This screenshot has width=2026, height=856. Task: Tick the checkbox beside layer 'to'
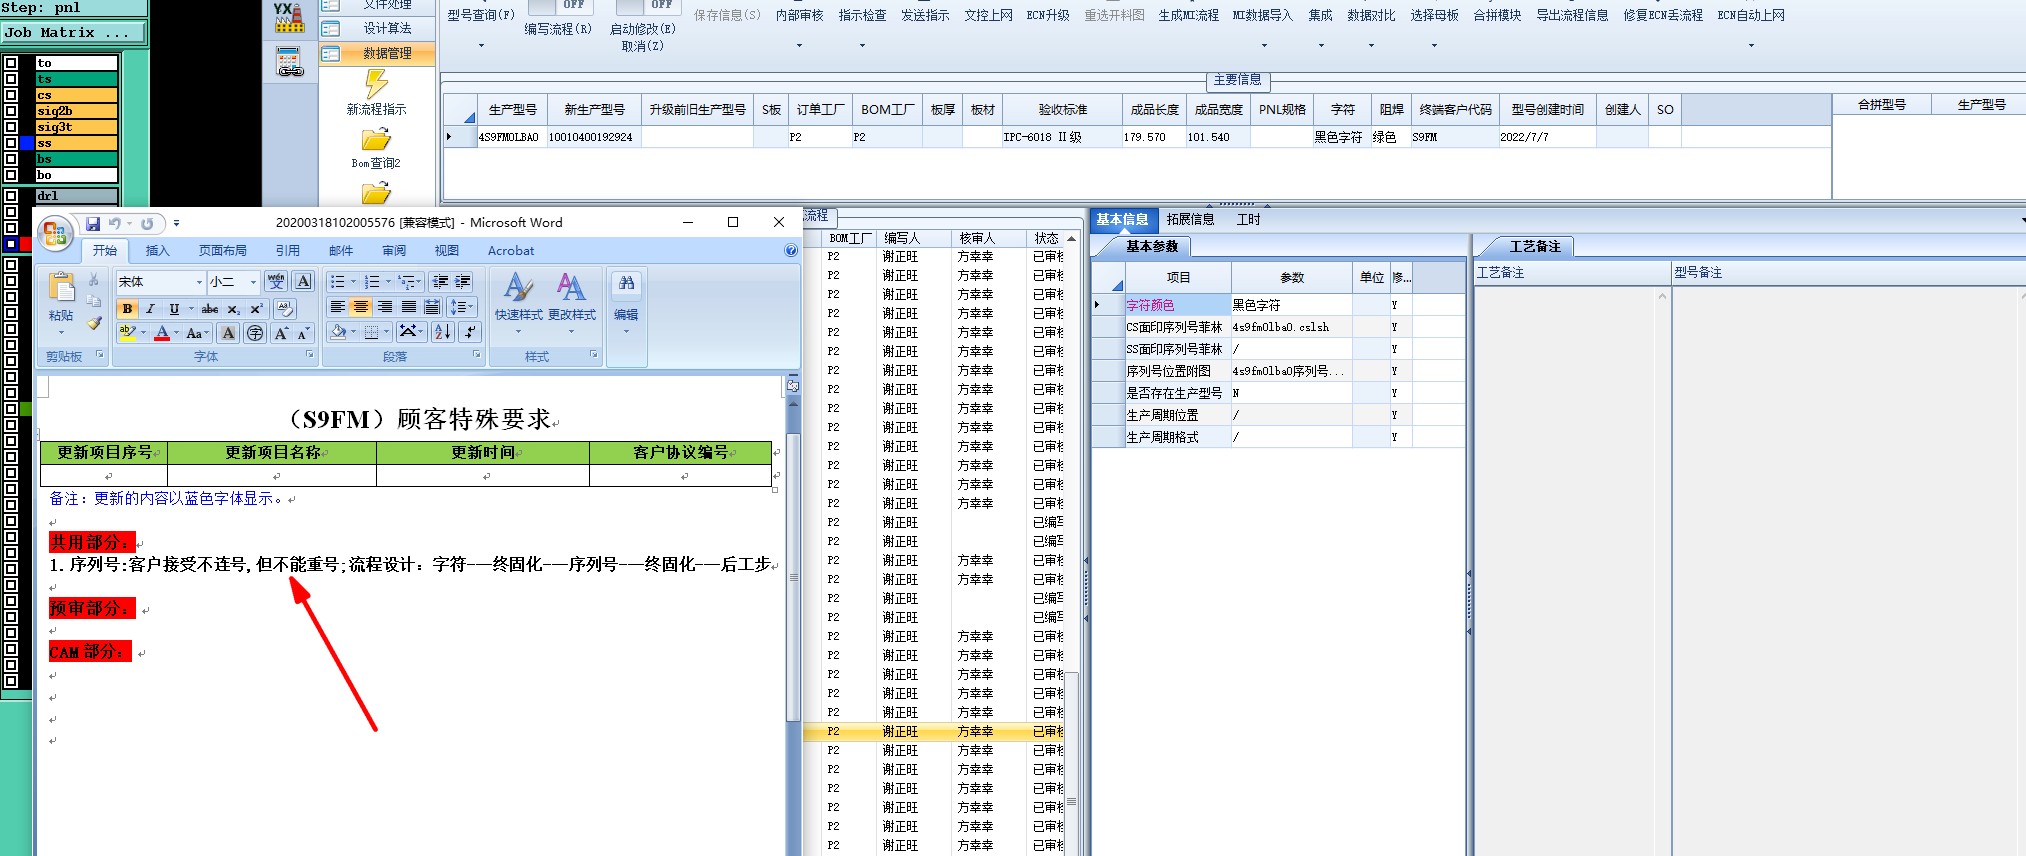tap(11, 63)
